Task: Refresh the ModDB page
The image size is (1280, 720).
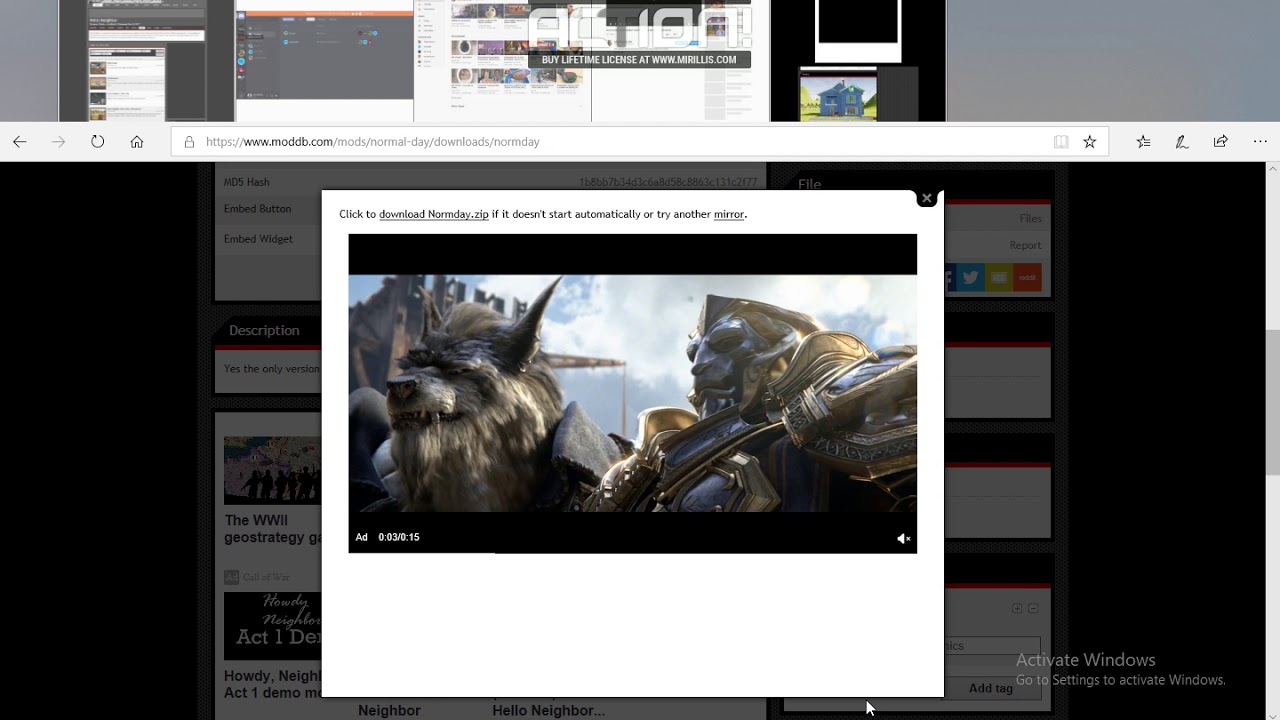Action: tap(97, 142)
